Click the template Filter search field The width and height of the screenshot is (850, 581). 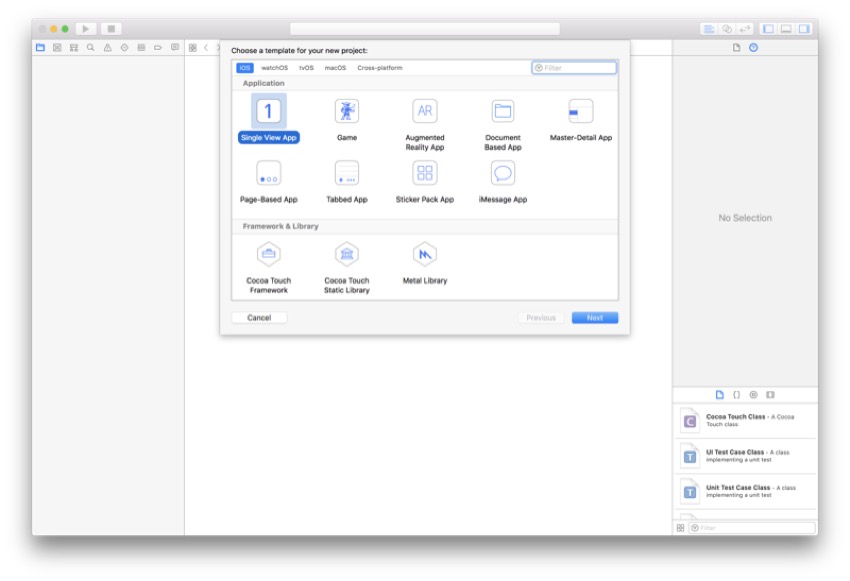(574, 68)
